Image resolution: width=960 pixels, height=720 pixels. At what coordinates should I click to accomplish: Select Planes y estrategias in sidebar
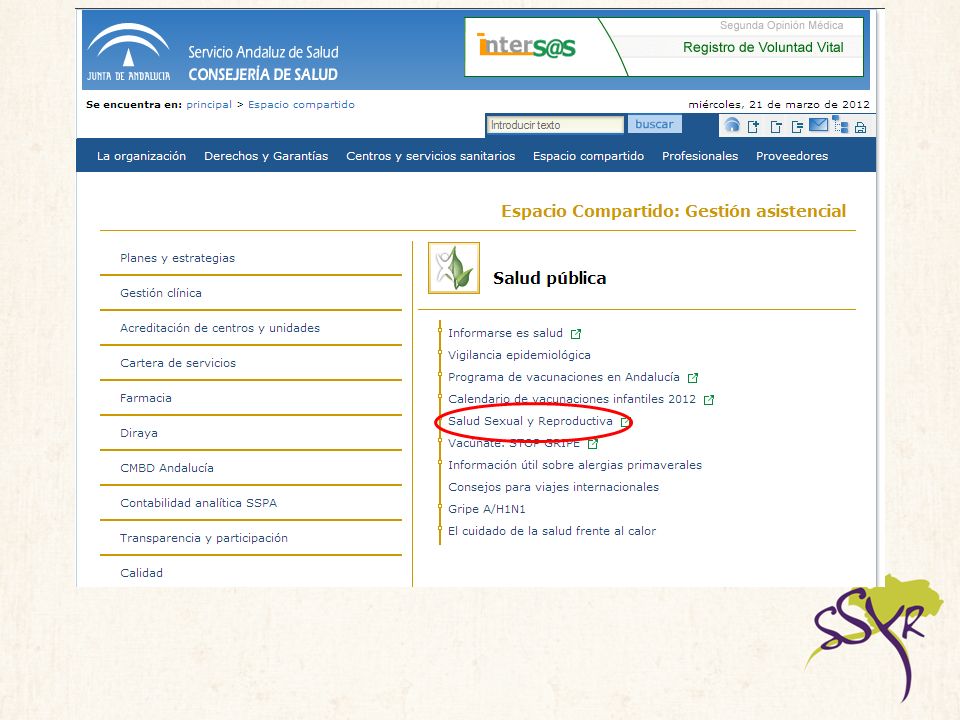point(178,258)
